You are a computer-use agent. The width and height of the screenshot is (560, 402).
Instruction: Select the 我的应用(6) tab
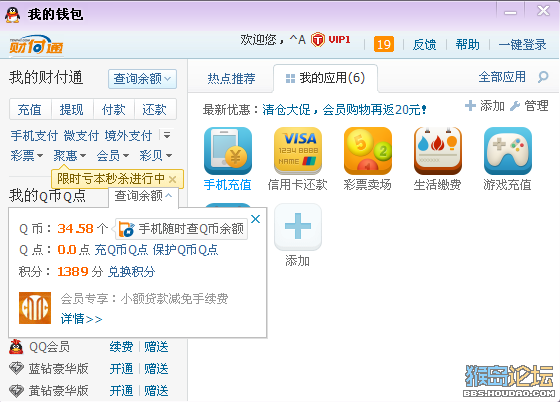[x=325, y=77]
